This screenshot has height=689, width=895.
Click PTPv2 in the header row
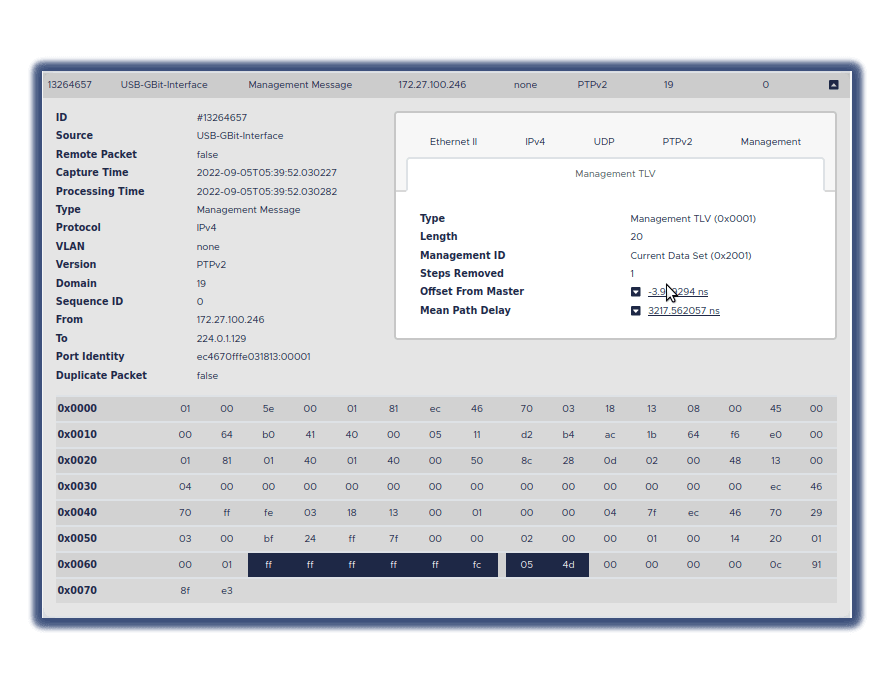[x=592, y=84]
